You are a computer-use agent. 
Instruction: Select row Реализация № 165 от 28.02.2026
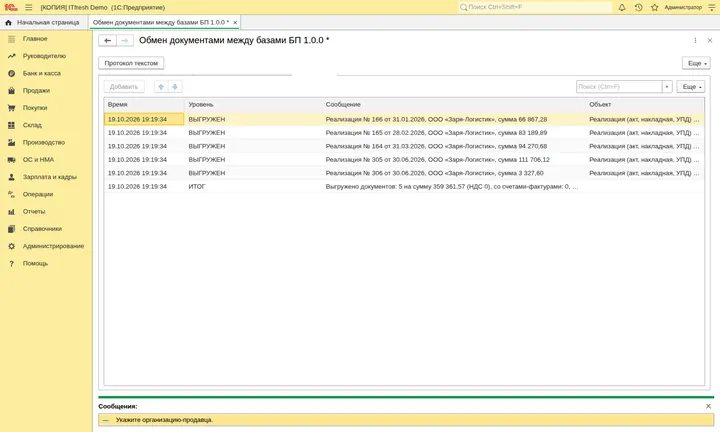pos(404,133)
